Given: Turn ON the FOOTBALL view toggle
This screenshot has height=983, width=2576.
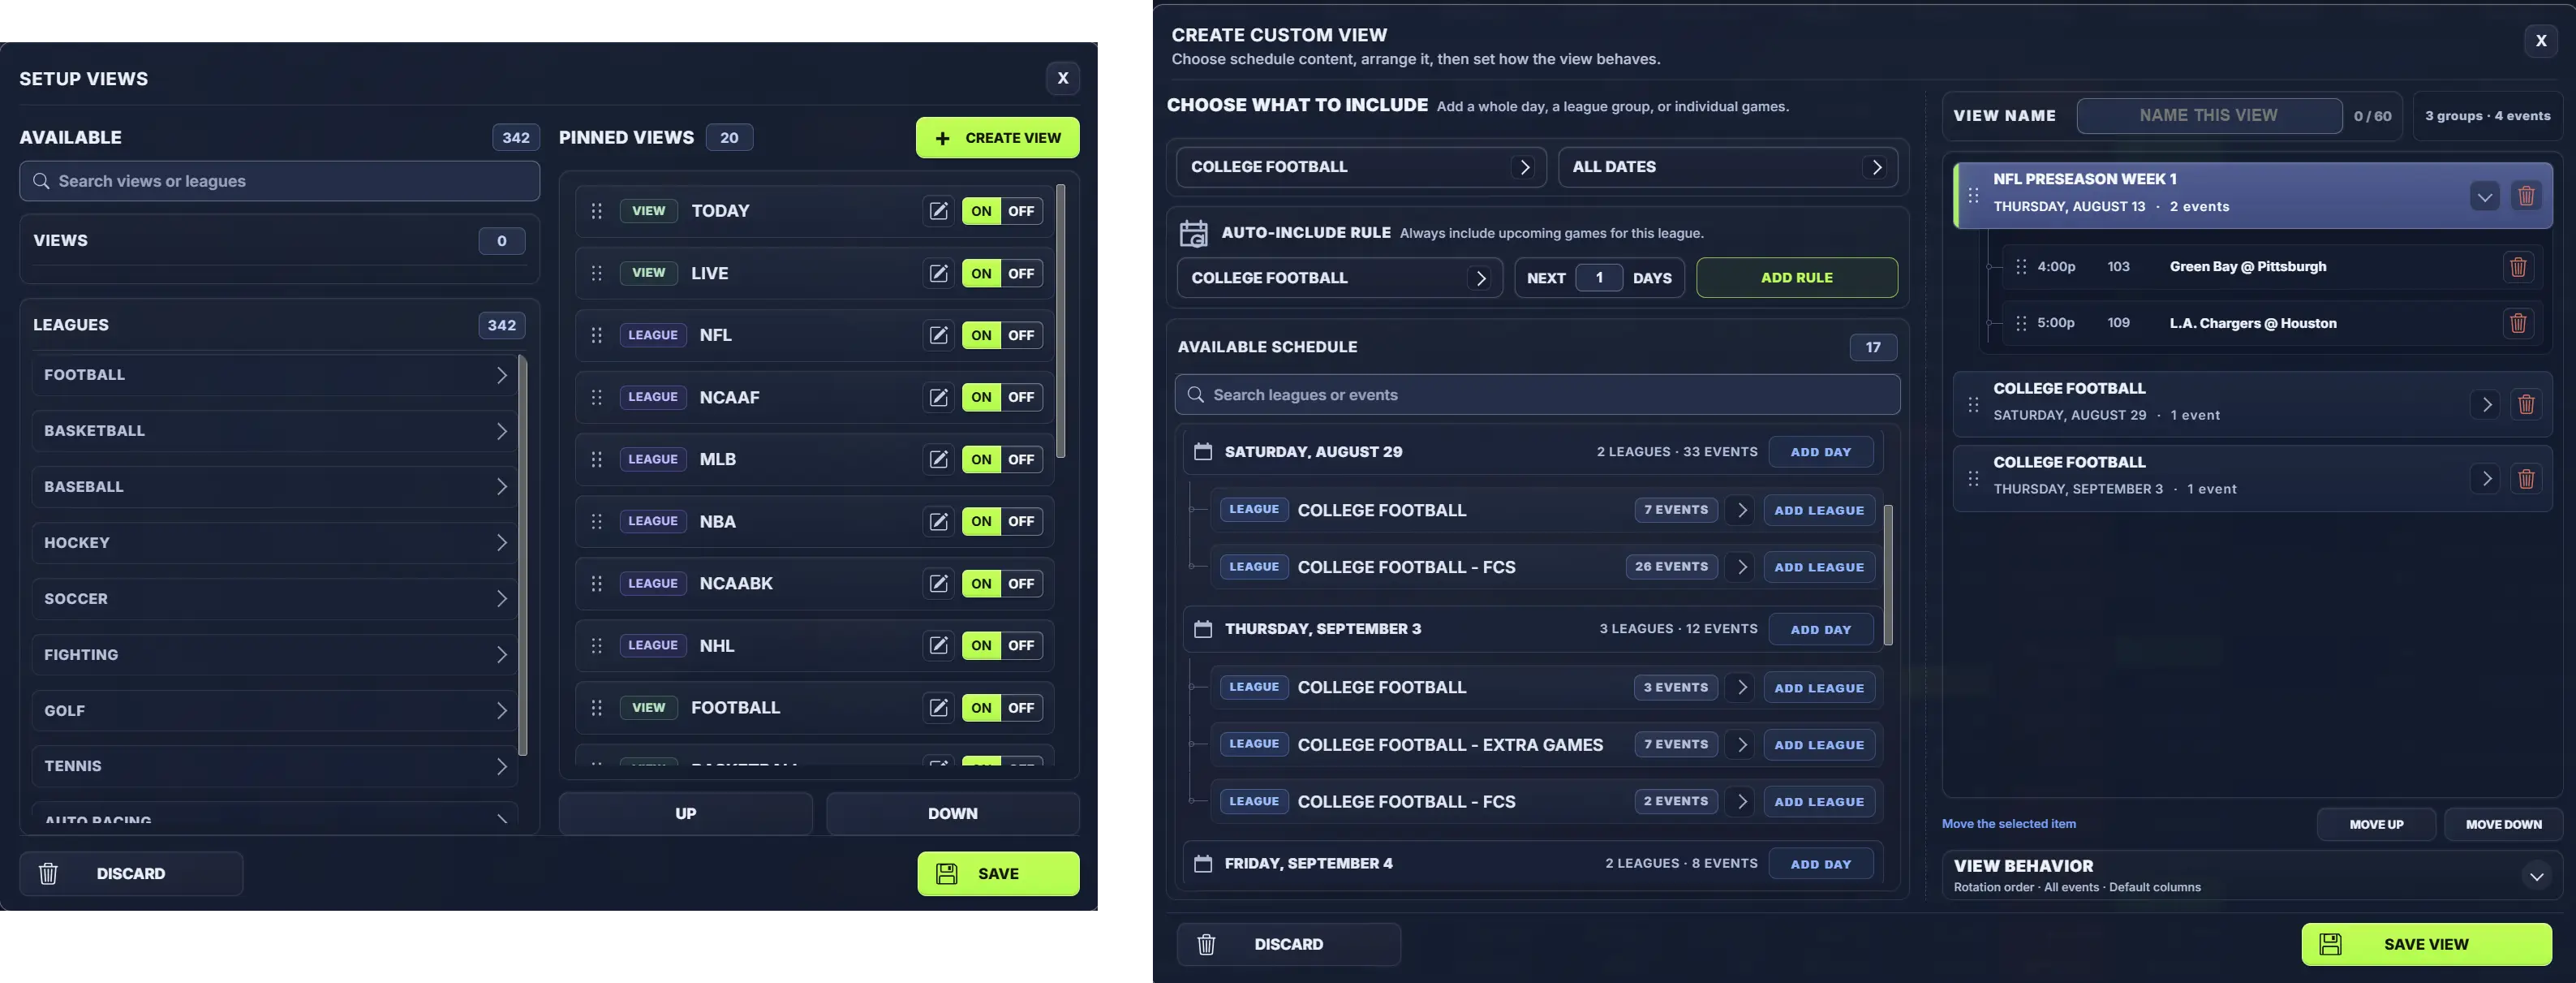Looking at the screenshot, I should [981, 707].
